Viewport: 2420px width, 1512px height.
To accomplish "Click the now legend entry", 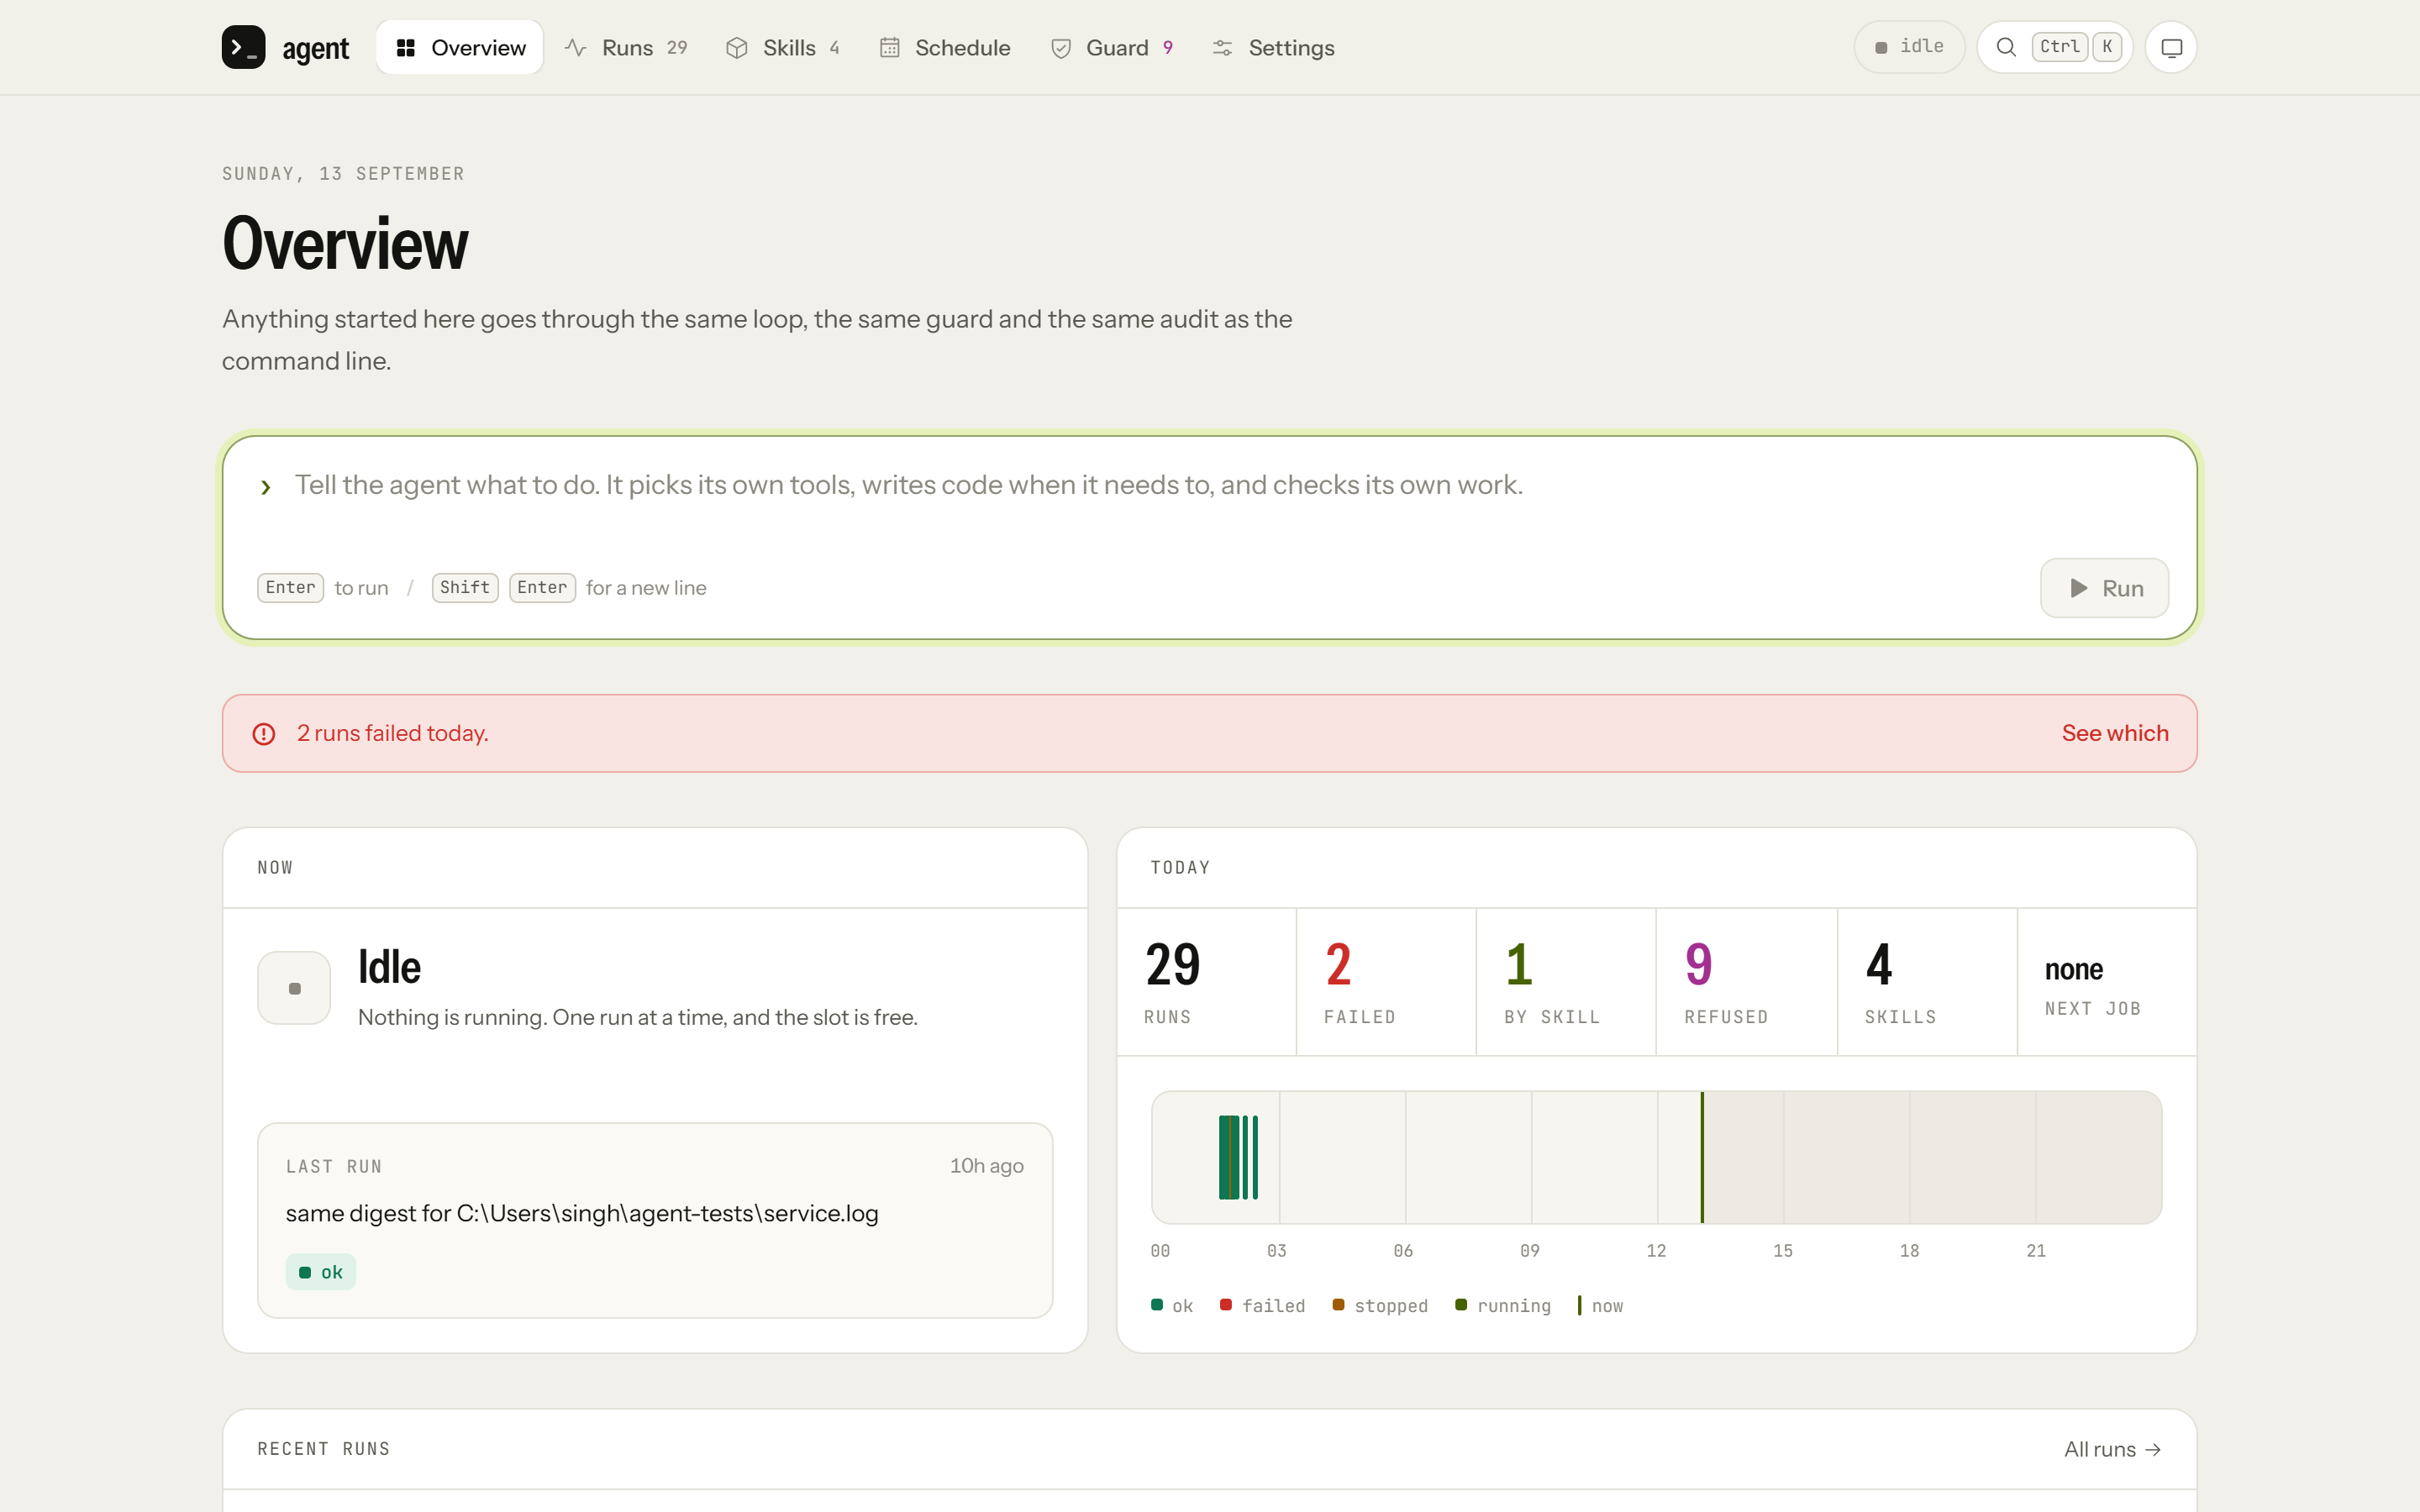I will pyautogui.click(x=1600, y=1305).
